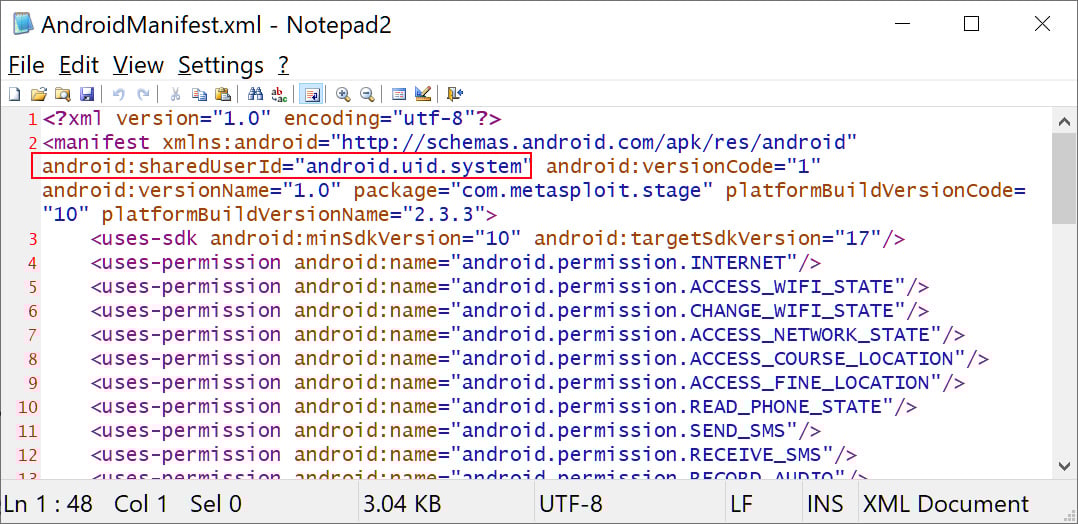Screen dimensions: 1078x524
Task: Create a new document via toolbar icon
Action: tap(14, 94)
